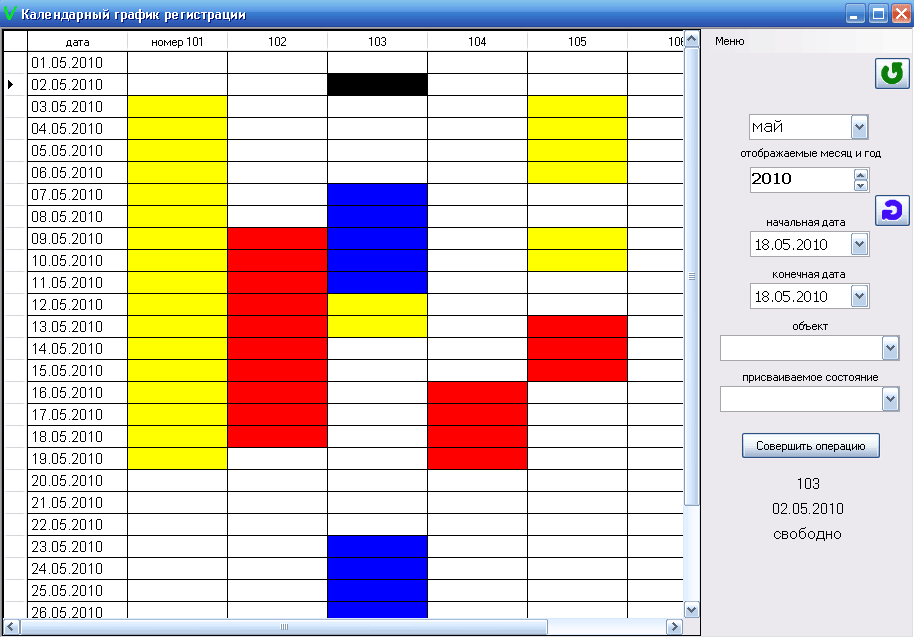Click the vertical scrollbar down arrow
The width and height of the screenshot is (914, 638).
coord(691,610)
